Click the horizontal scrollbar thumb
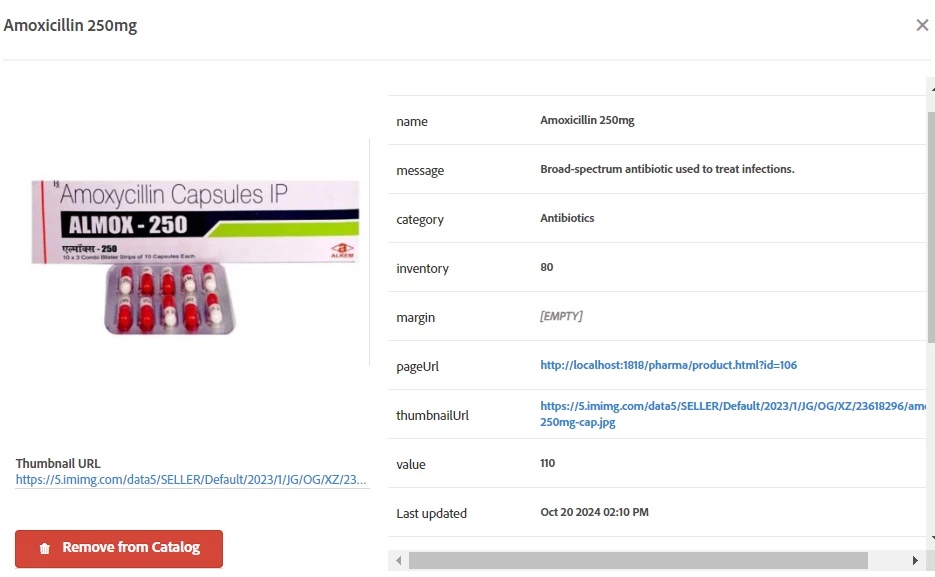 638,560
